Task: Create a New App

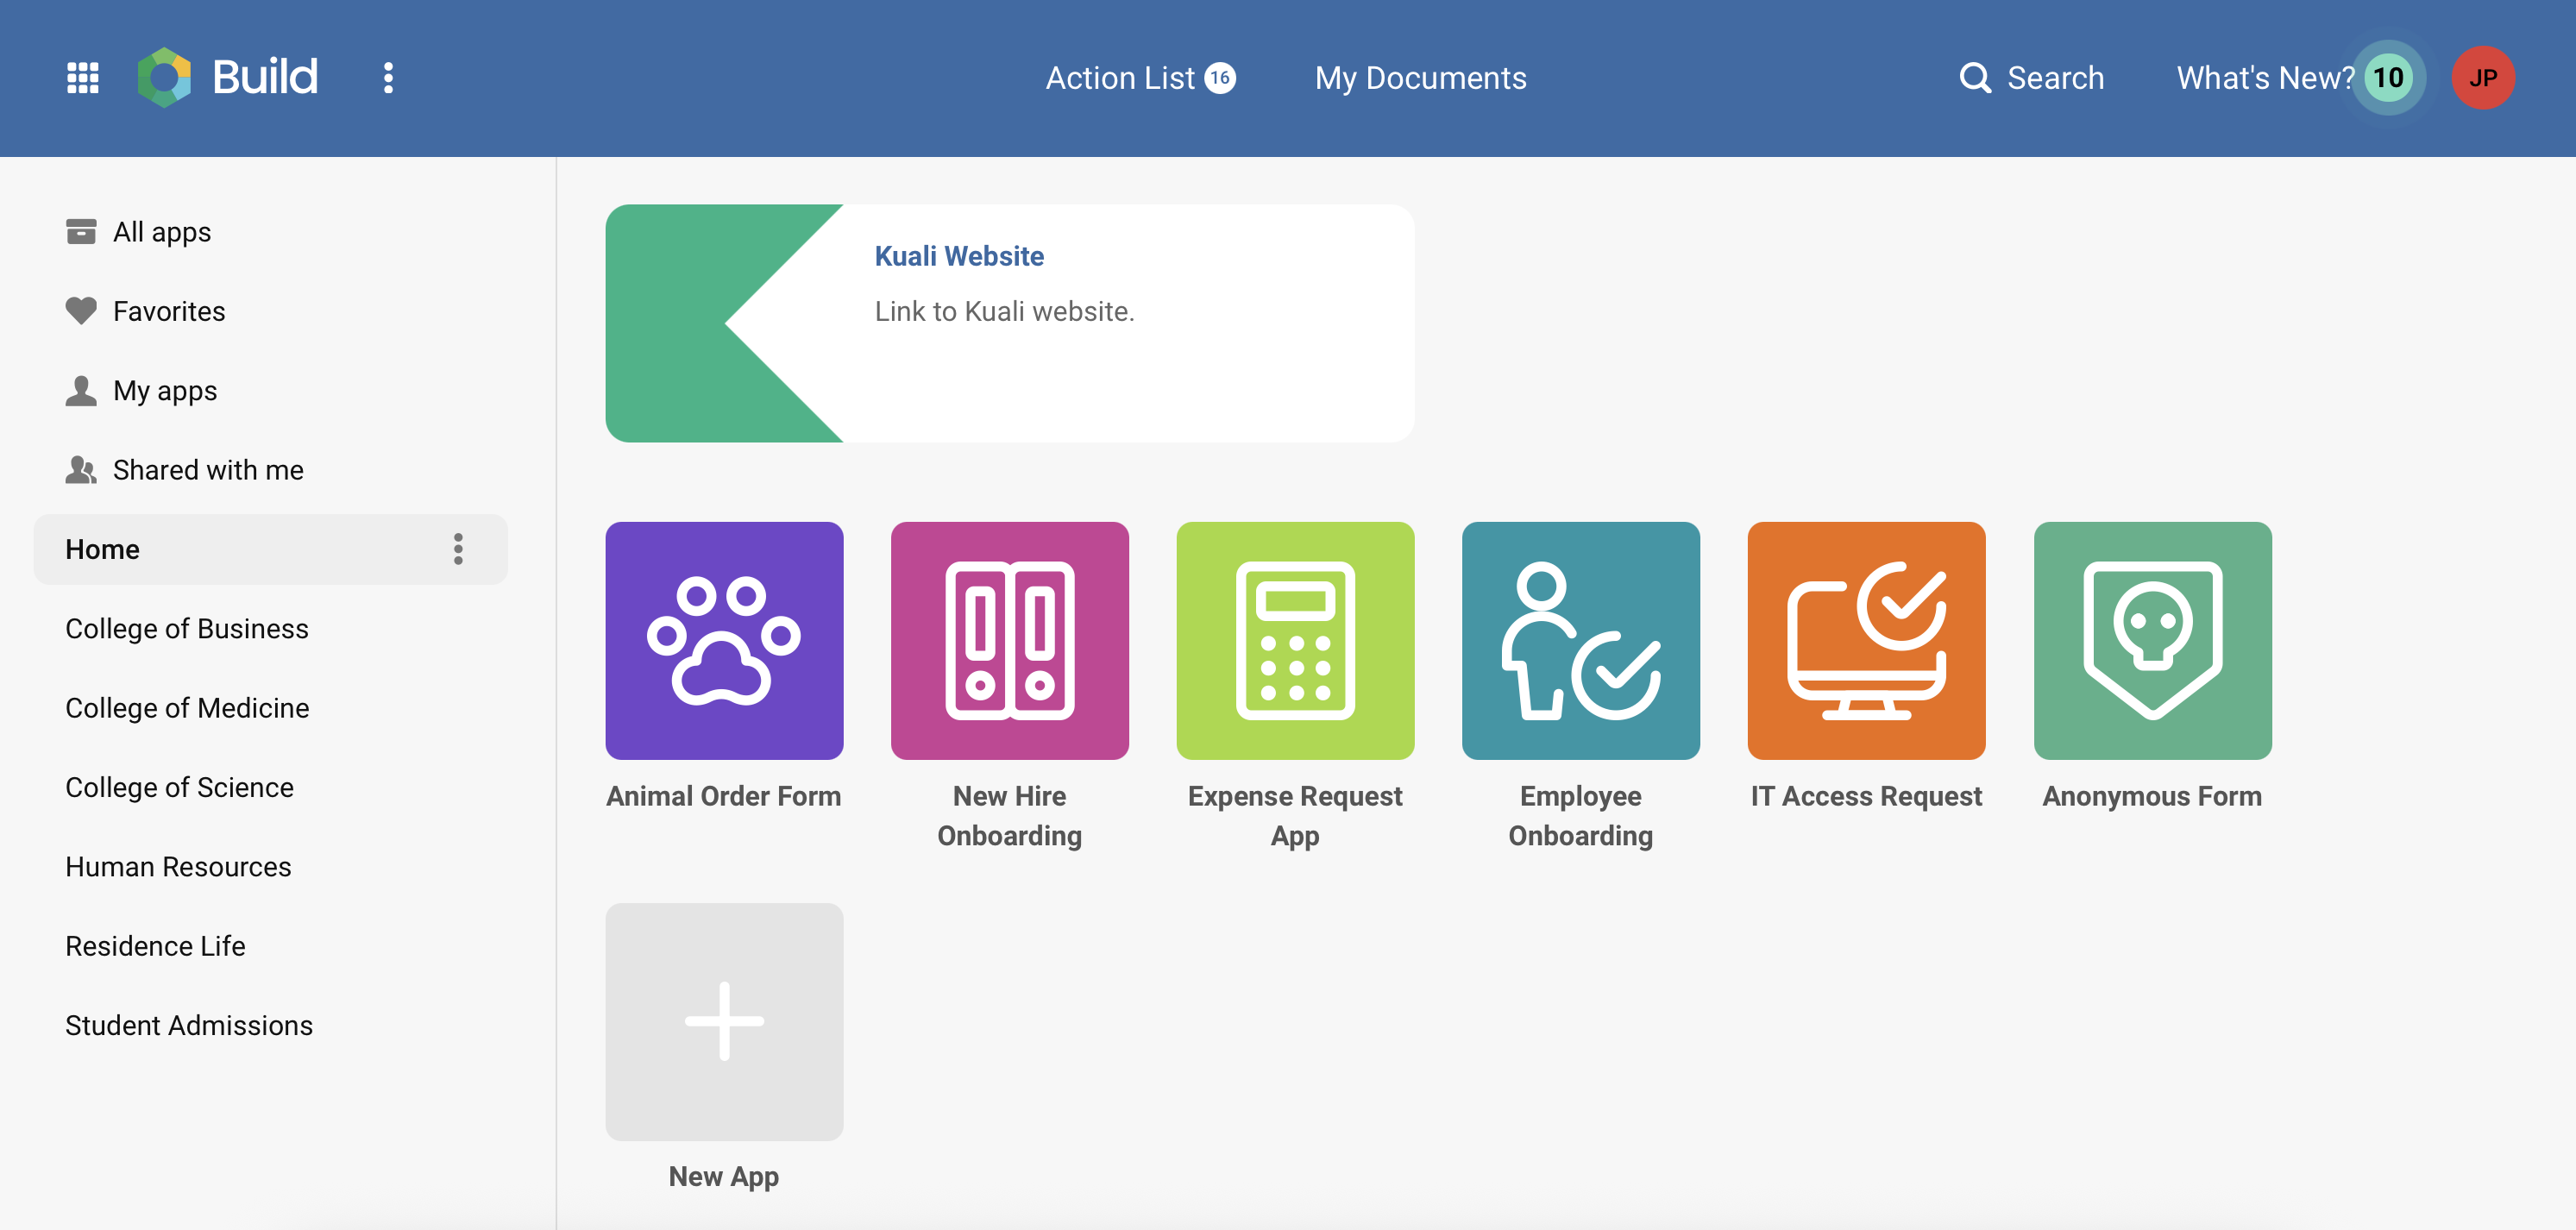Action: point(724,1022)
